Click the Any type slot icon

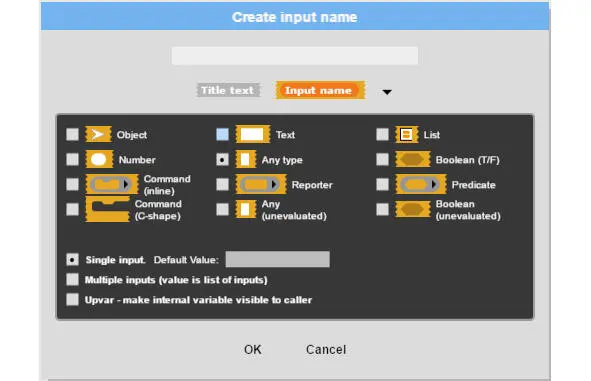click(x=245, y=159)
